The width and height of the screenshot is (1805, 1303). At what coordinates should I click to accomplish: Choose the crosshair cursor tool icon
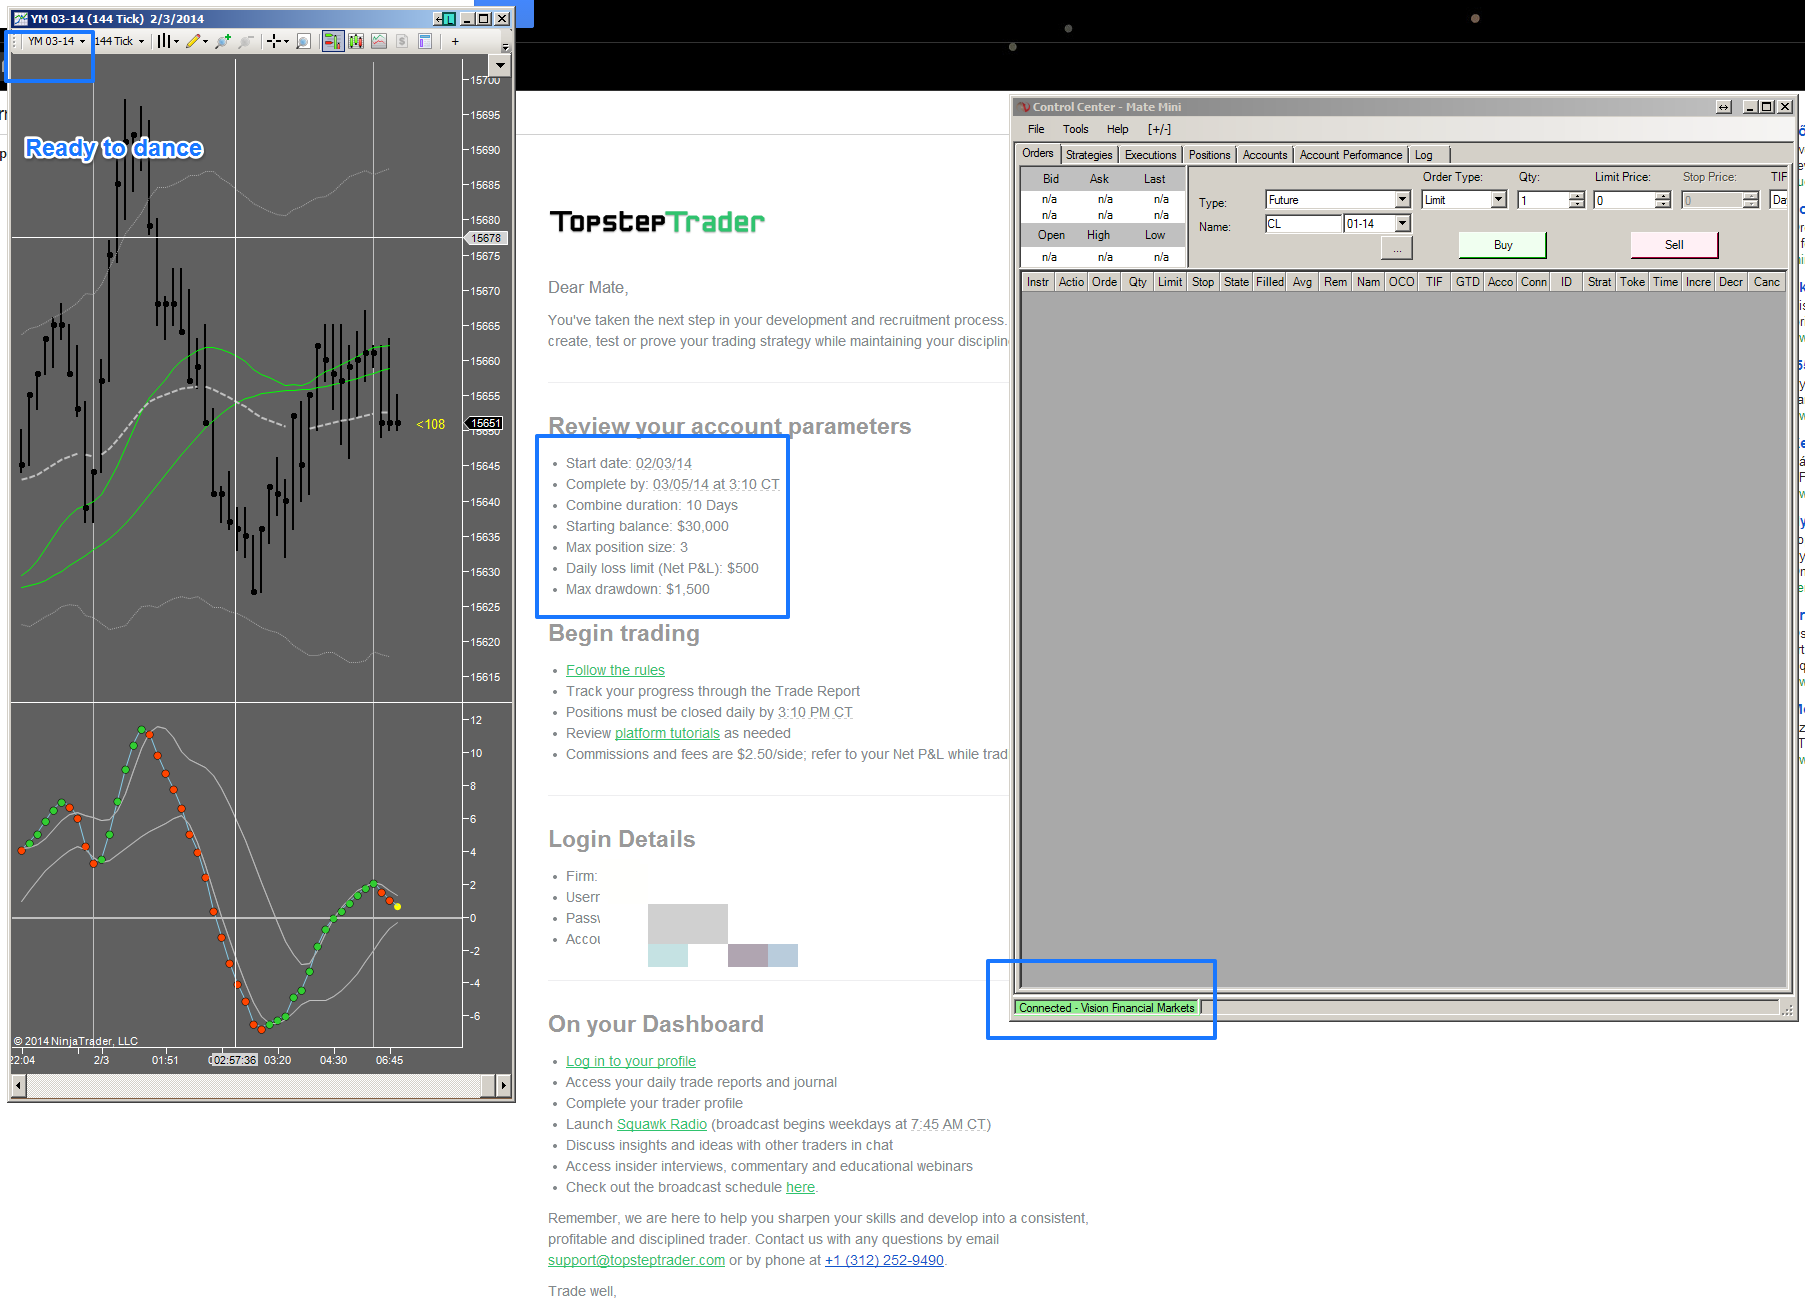pyautogui.click(x=273, y=41)
